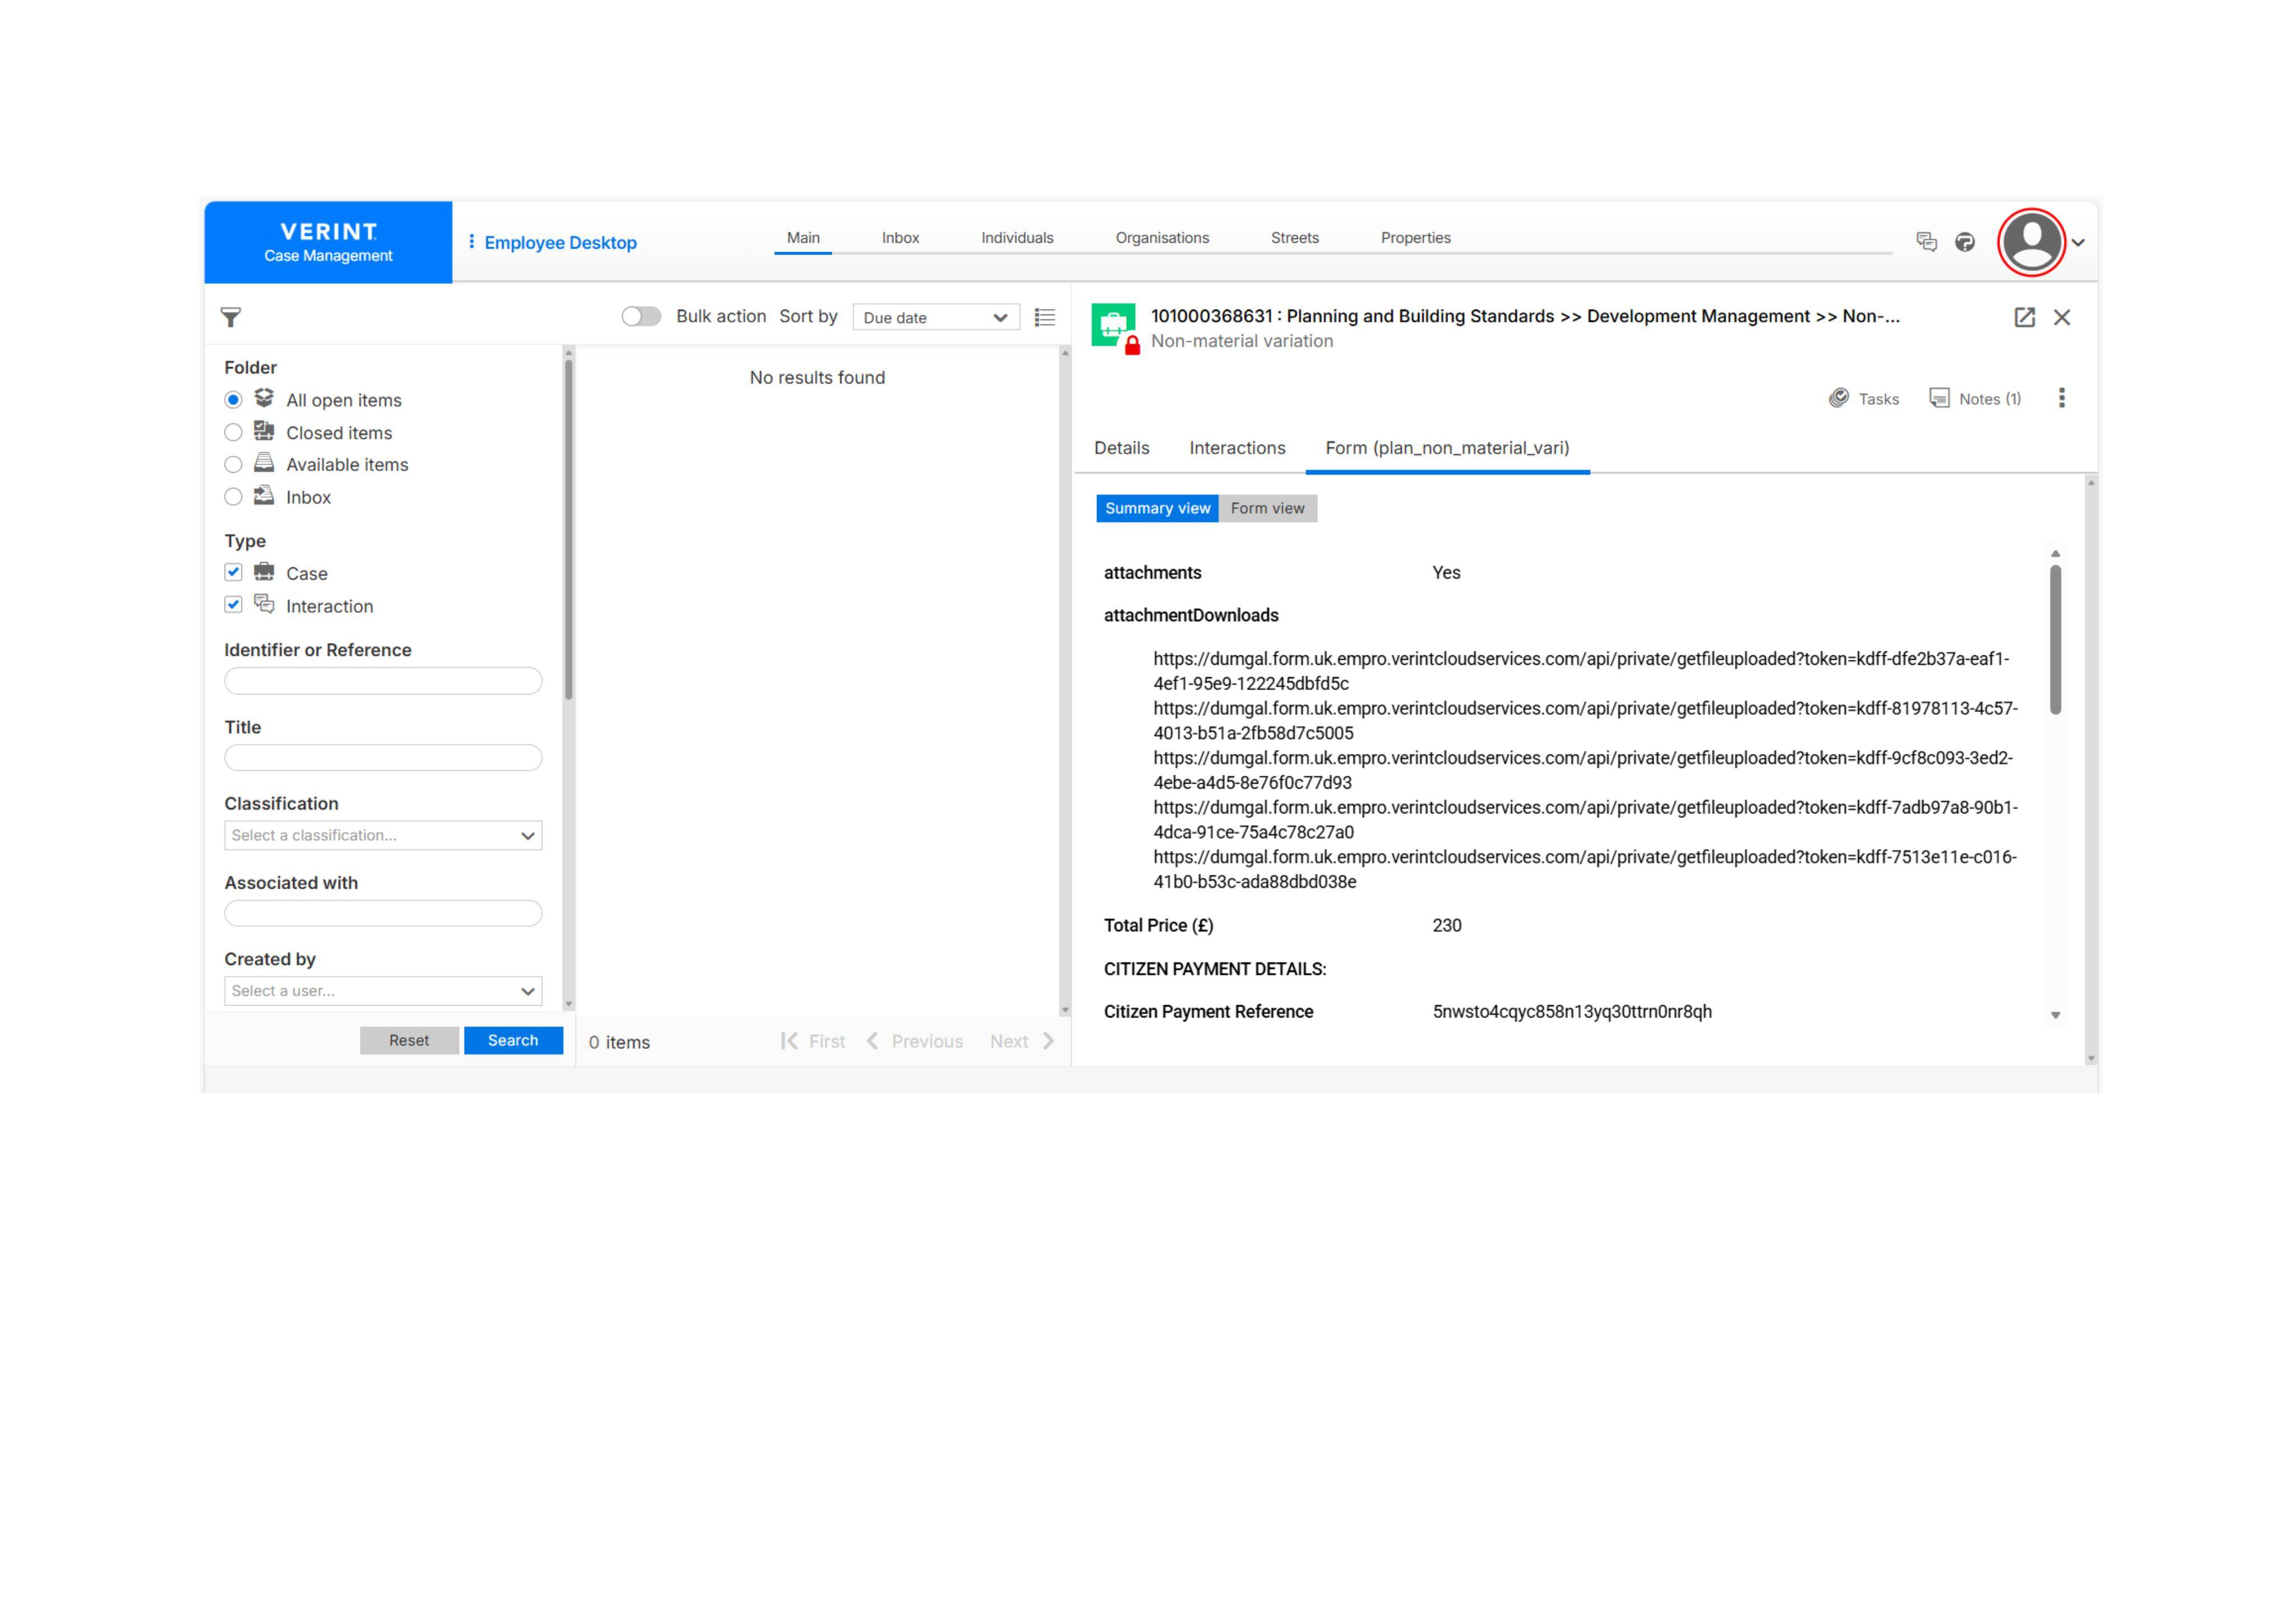This screenshot has width=2296, height=1624.
Task: Click the All open items folder icon
Action: click(264, 398)
